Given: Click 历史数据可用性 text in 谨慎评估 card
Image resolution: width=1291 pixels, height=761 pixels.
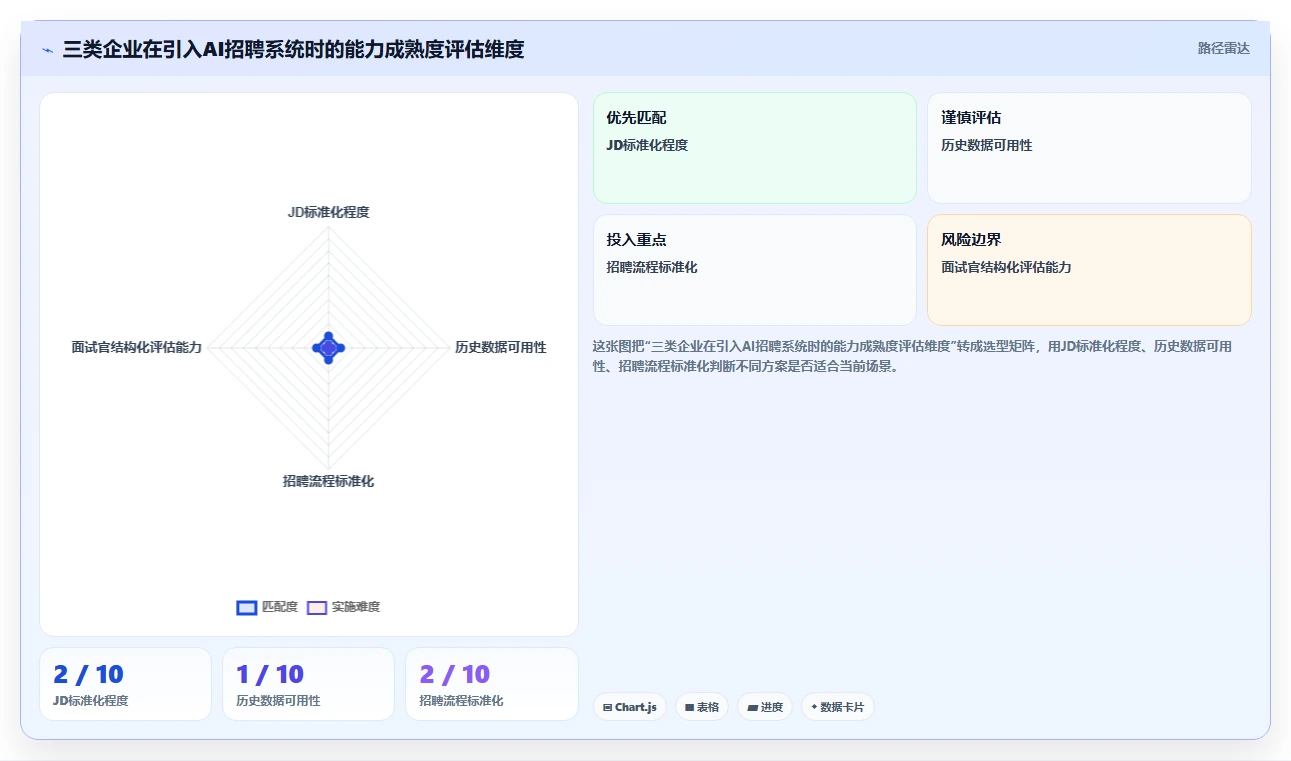Looking at the screenshot, I should pyautogui.click(x=987, y=145).
